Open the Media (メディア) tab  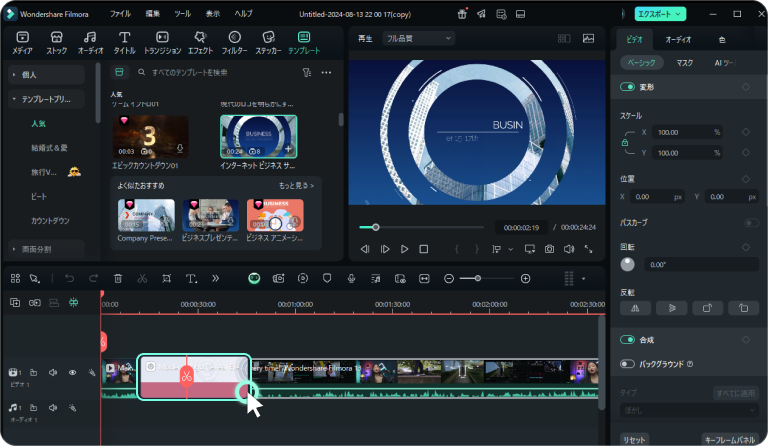point(23,43)
